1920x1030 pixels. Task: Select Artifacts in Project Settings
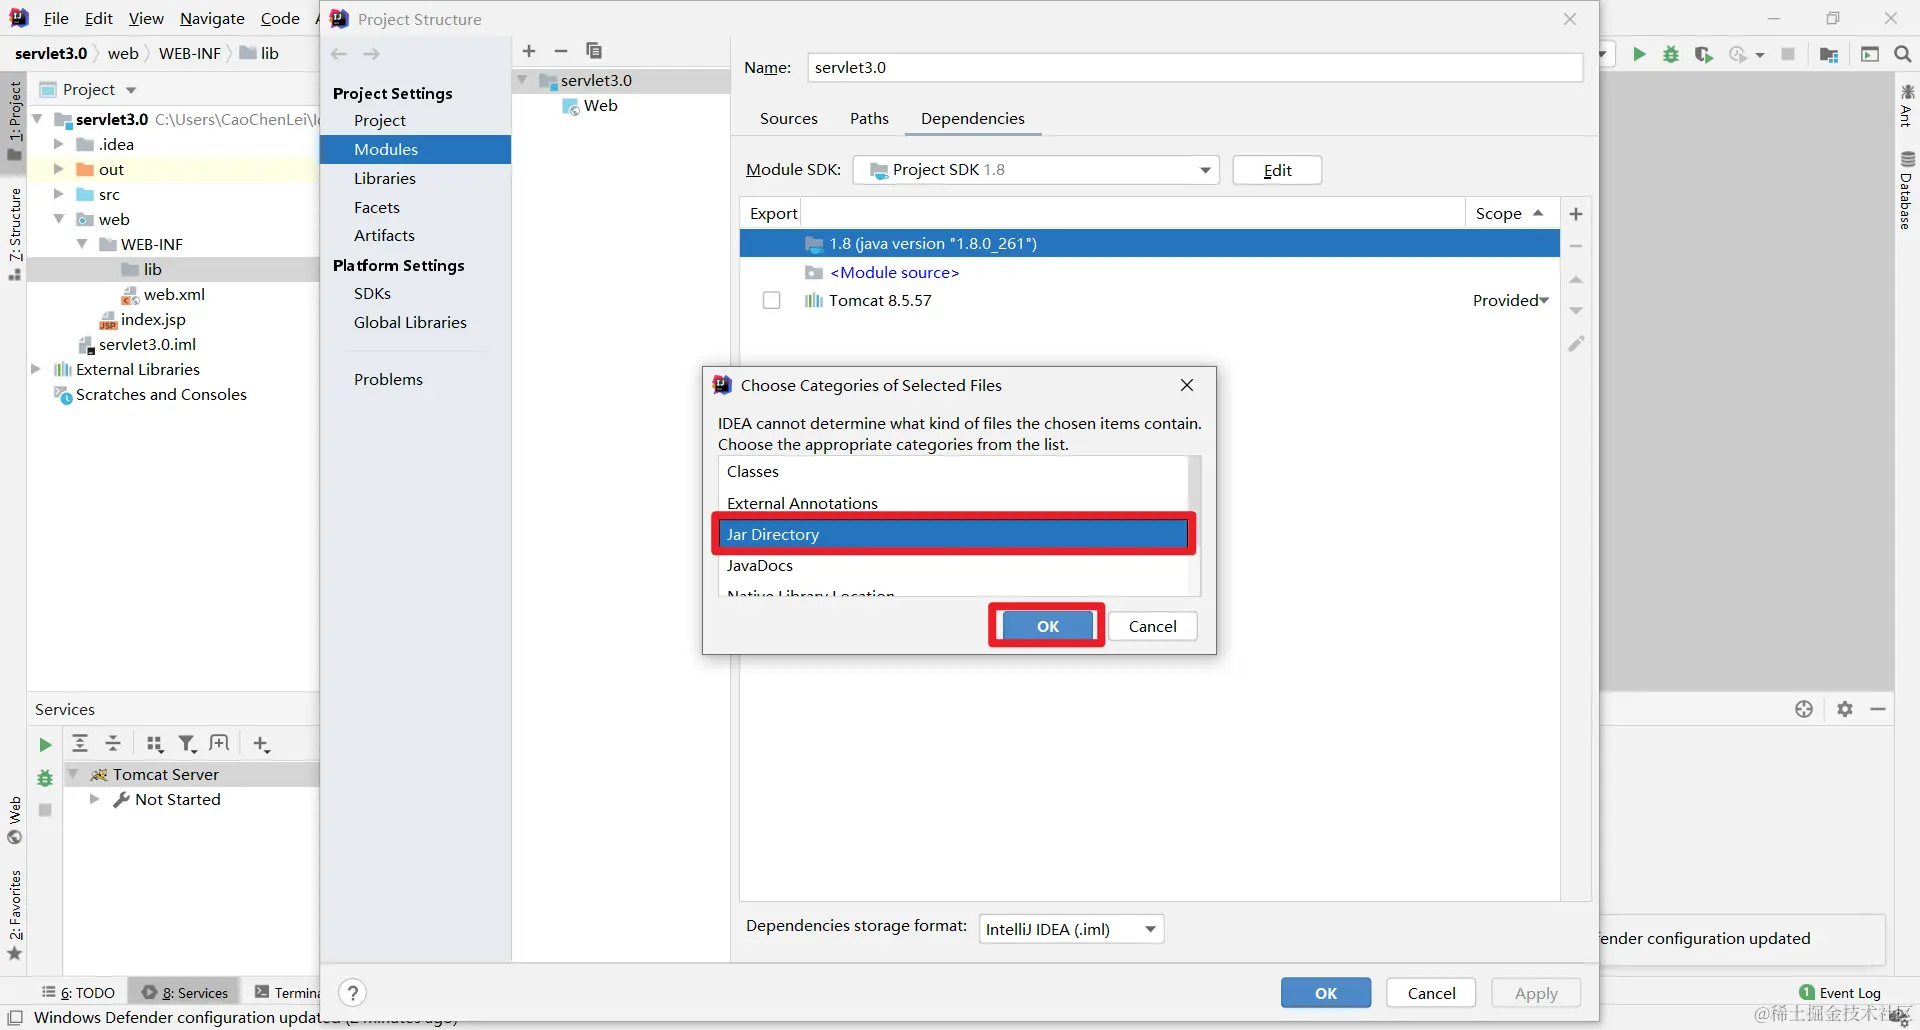coord(384,235)
